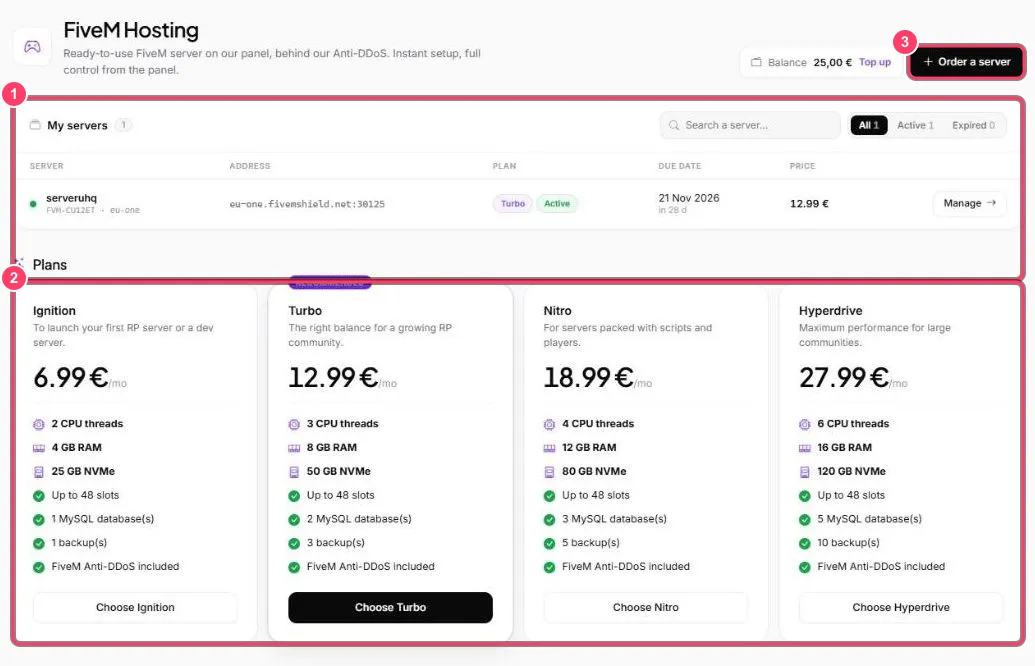Filter servers by Expired
Viewport: 1035px width, 666px height.
[973, 125]
